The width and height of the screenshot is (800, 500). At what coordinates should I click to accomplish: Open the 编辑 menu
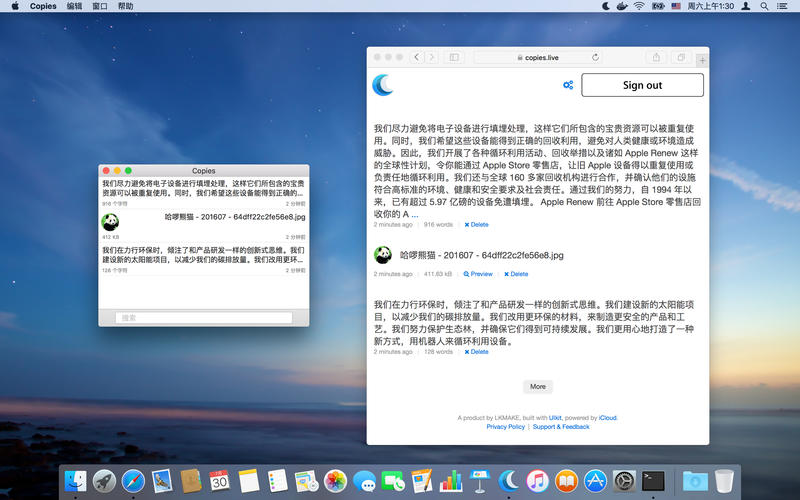click(74, 6)
